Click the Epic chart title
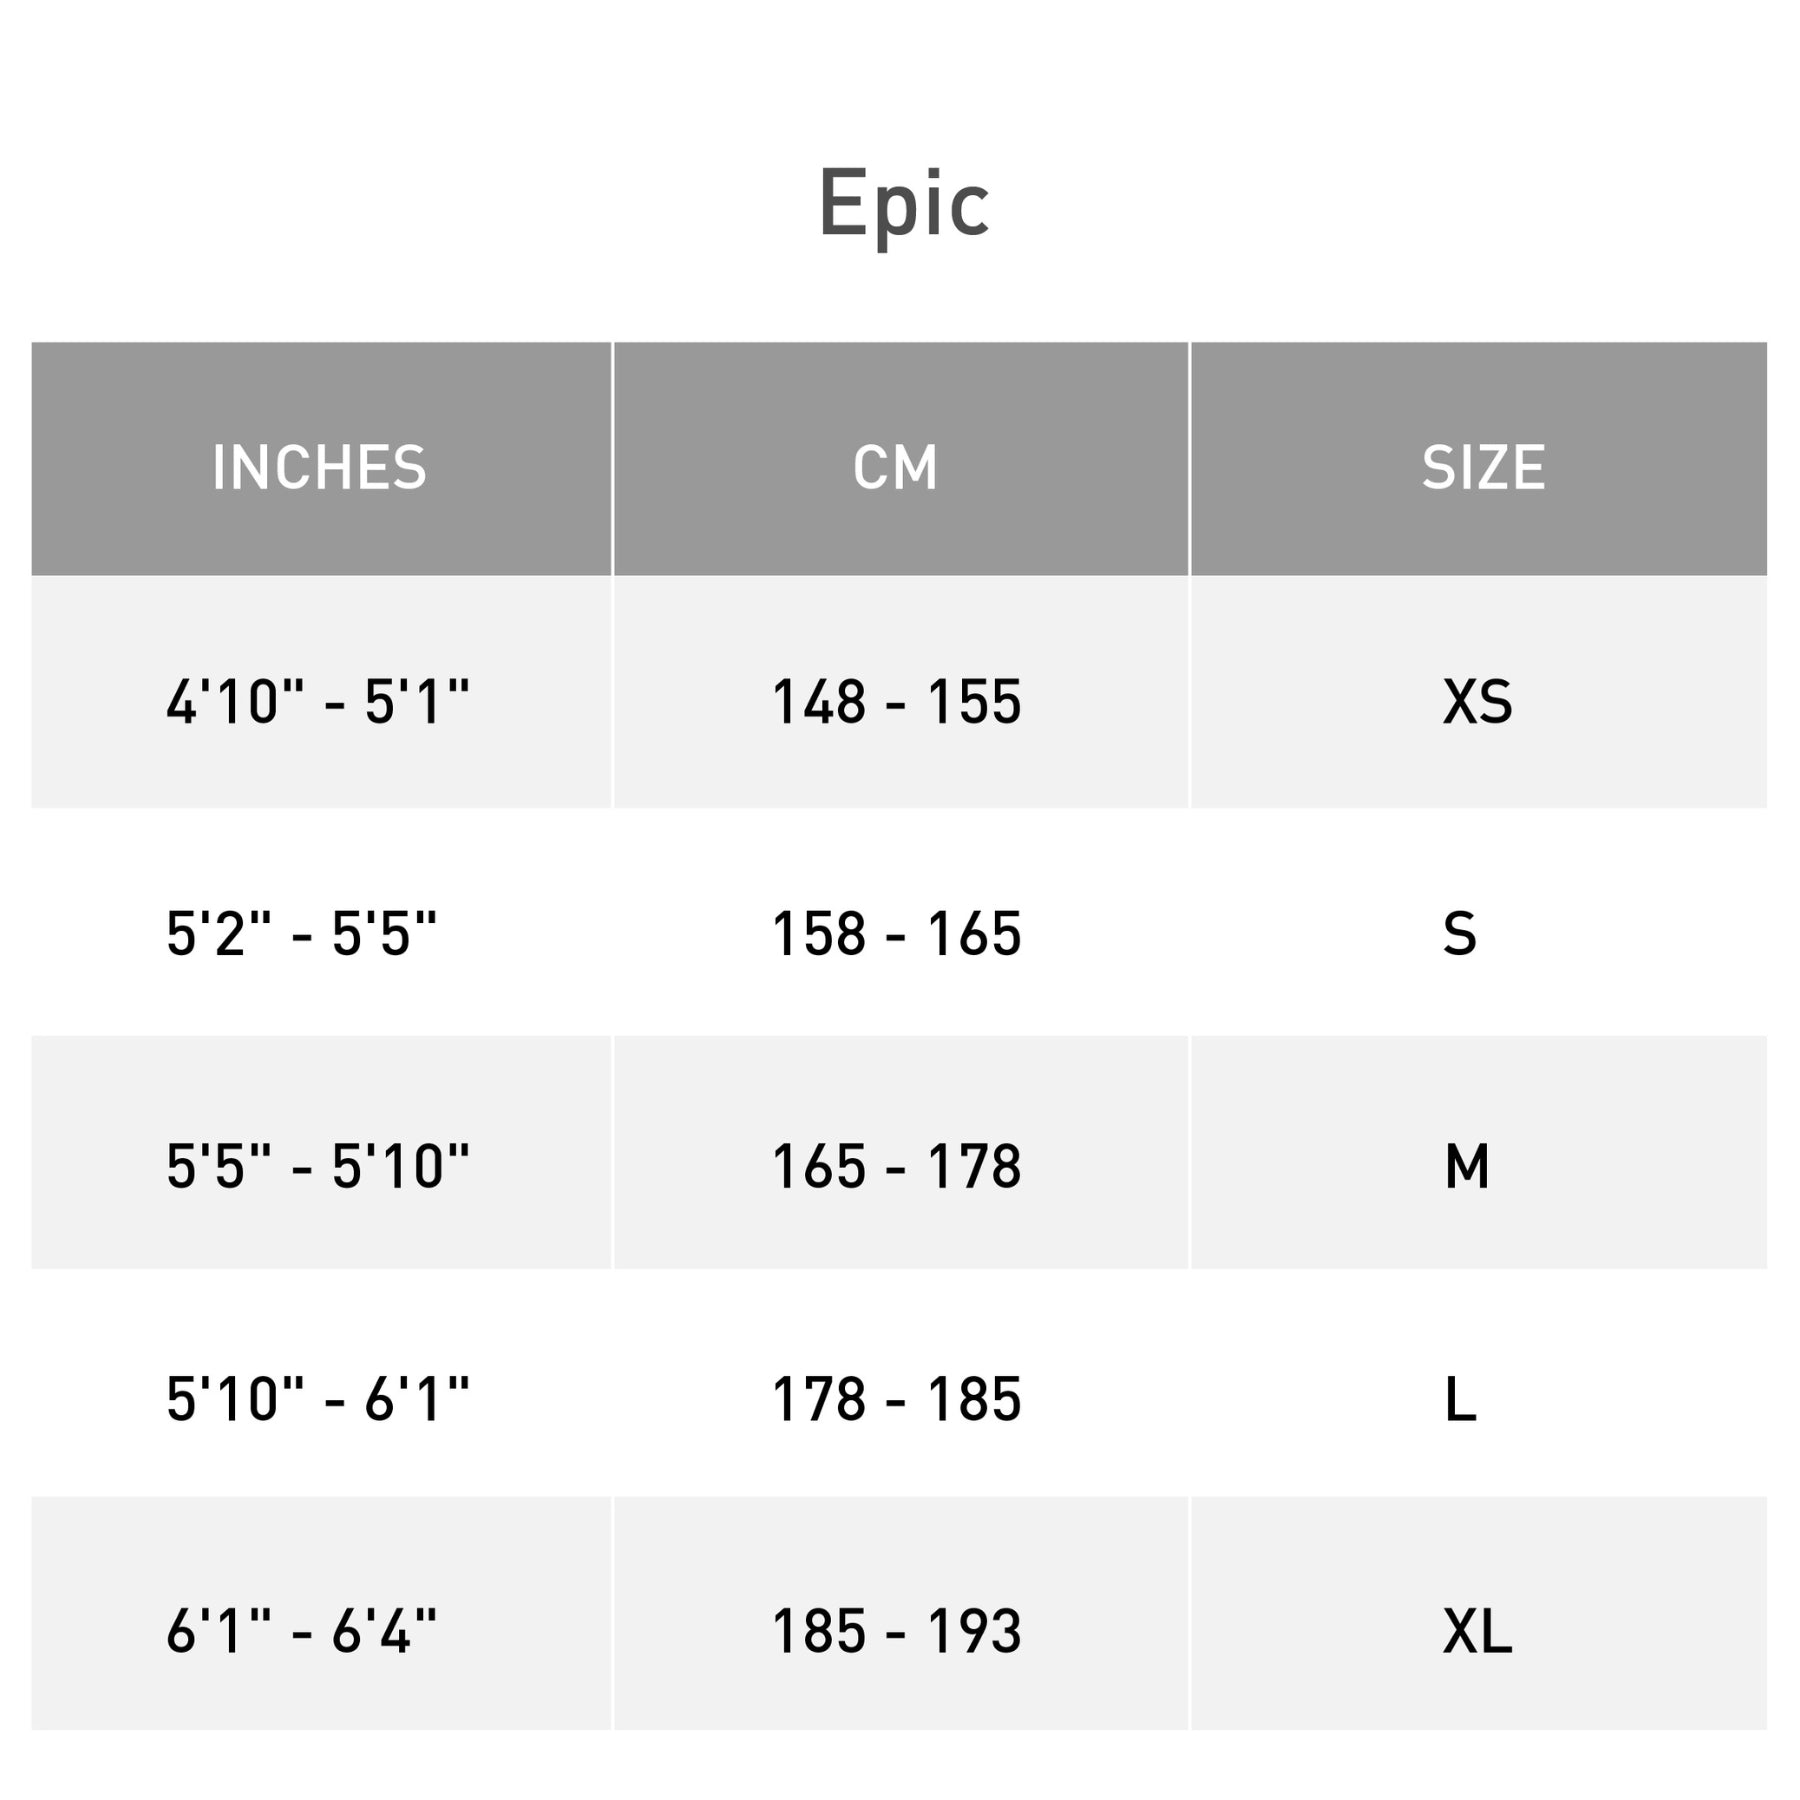Image resolution: width=1800 pixels, height=1800 pixels. pos(904,204)
